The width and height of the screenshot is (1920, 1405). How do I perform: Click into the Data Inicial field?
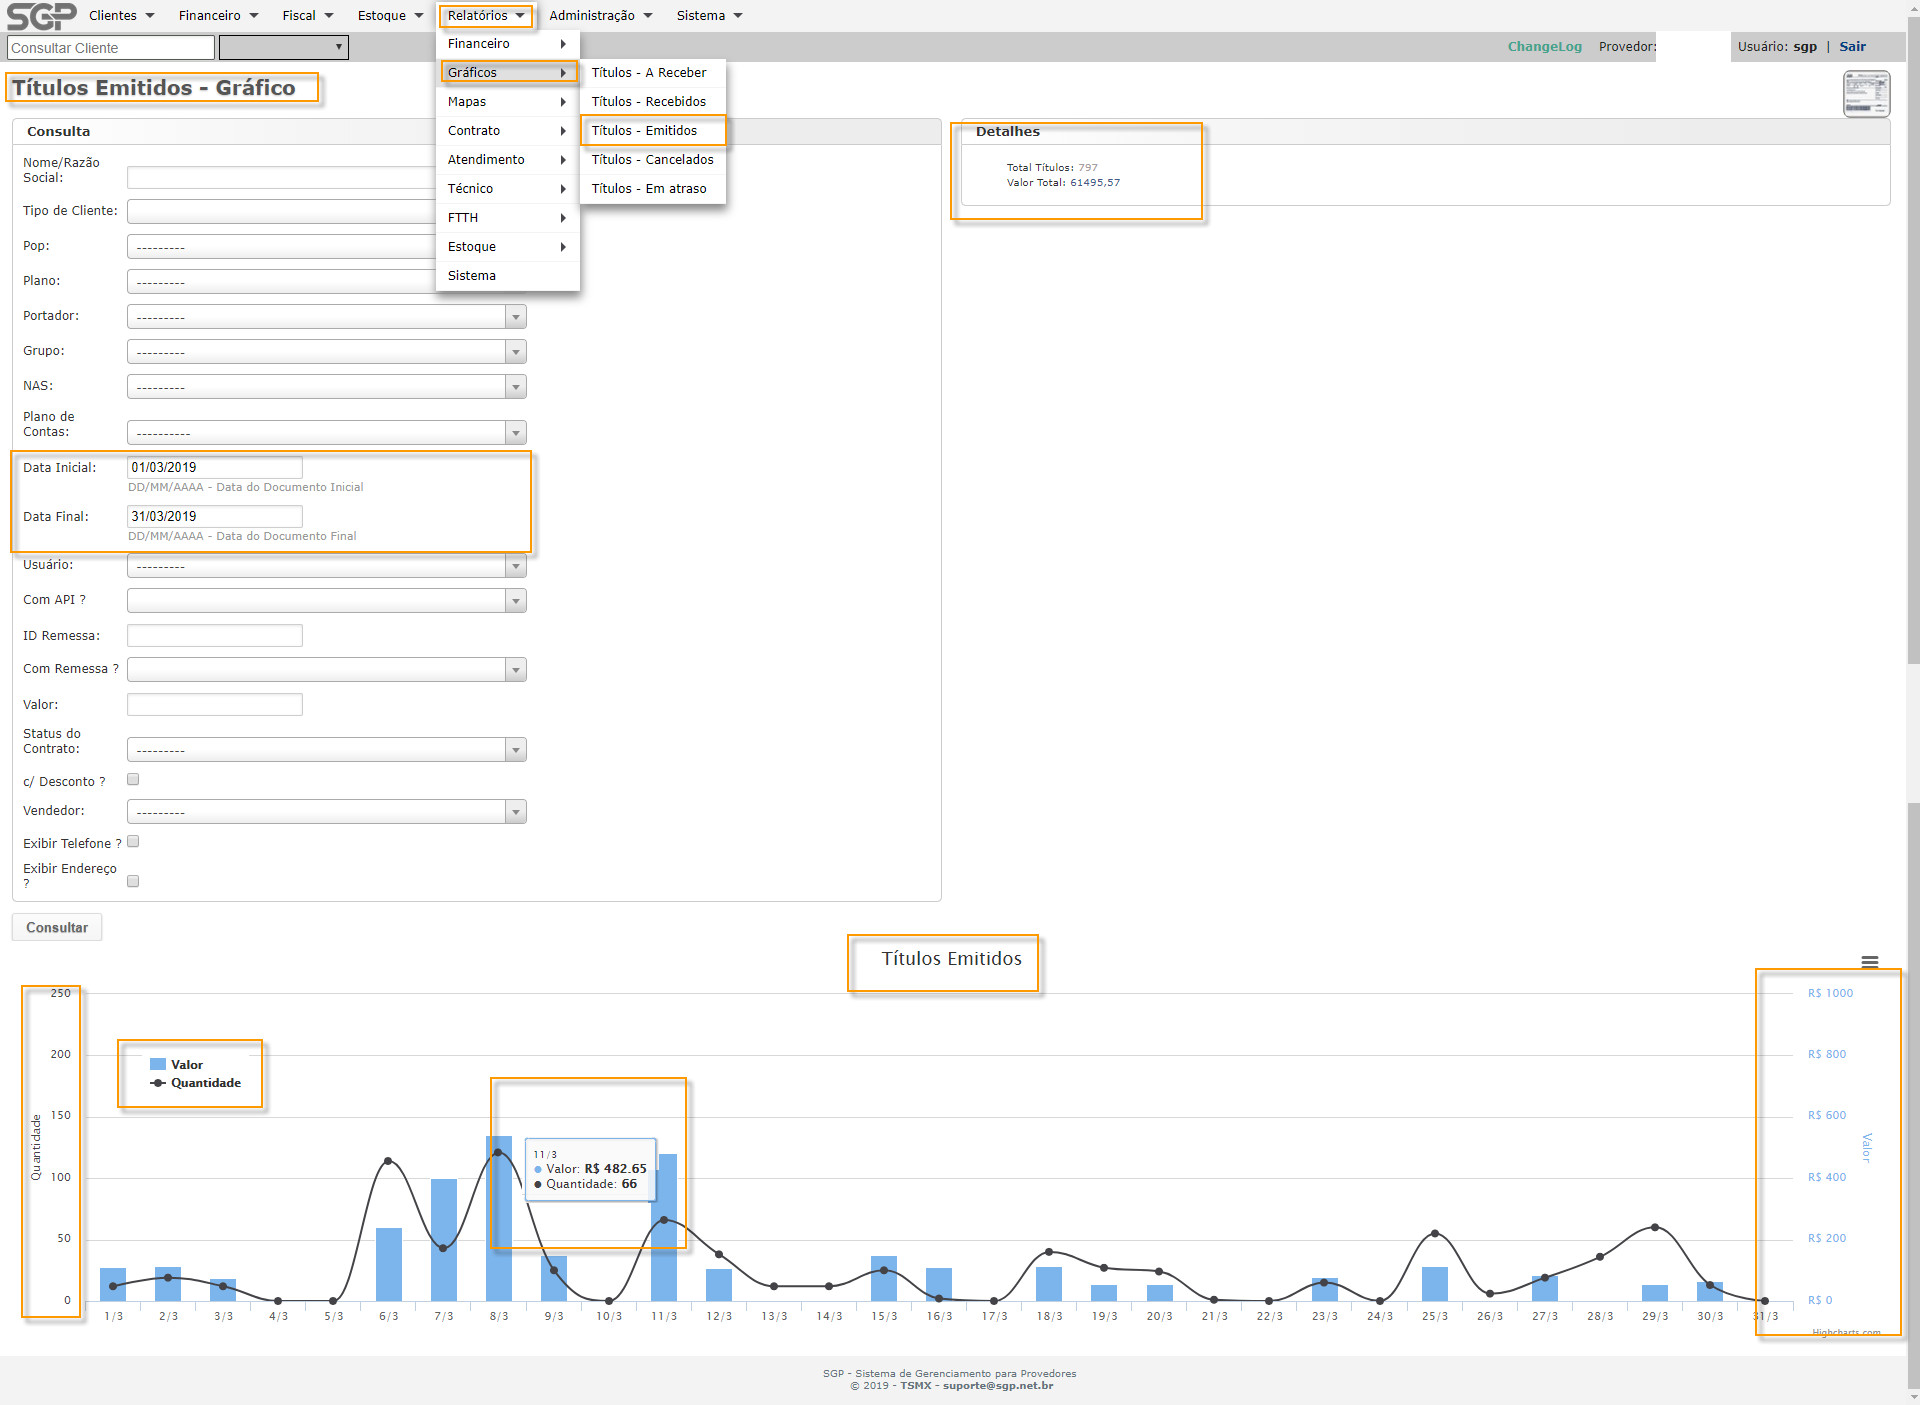[214, 467]
